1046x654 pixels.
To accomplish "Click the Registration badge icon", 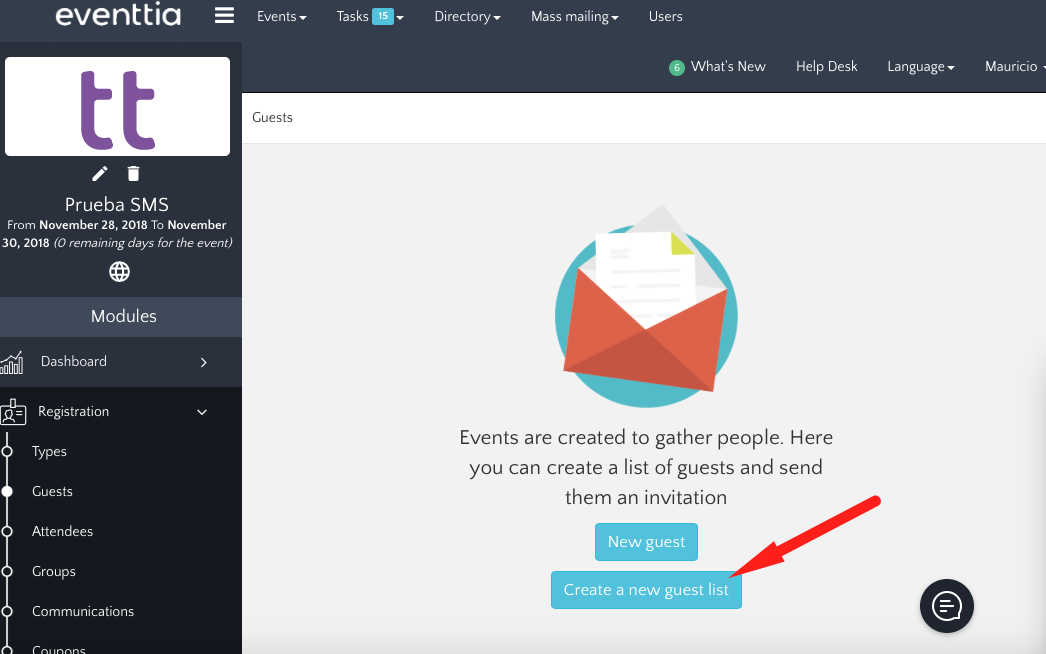I will point(13,412).
